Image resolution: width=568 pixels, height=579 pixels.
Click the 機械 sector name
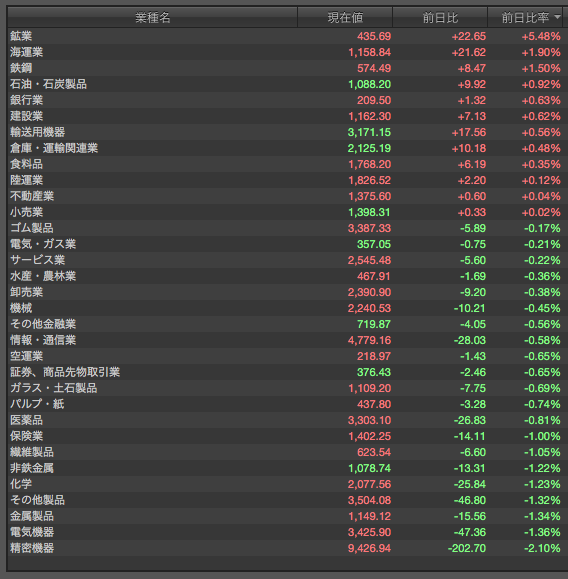point(21,308)
